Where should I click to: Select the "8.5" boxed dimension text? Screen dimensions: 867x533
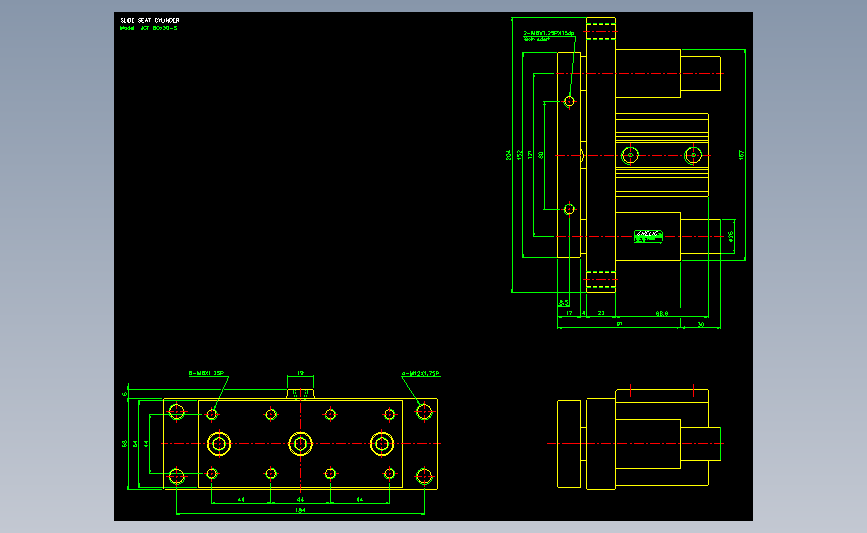(x=563, y=302)
